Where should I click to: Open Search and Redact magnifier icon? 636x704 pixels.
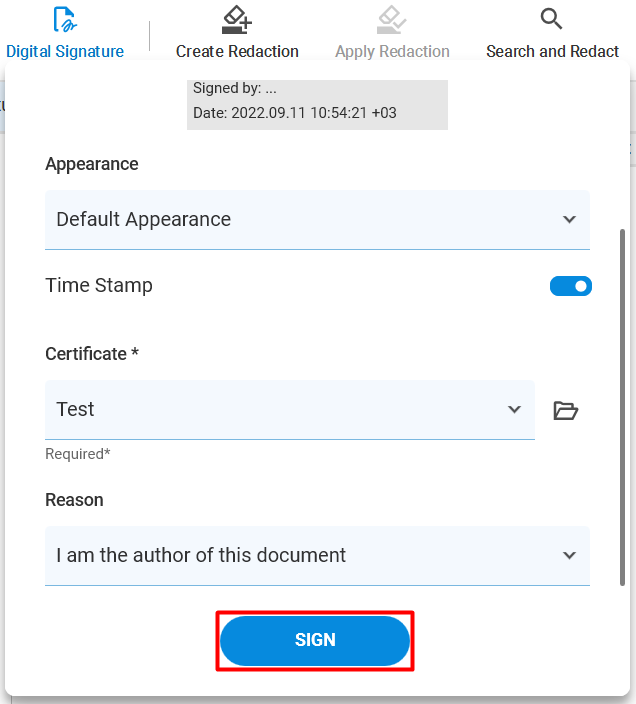click(x=551, y=19)
